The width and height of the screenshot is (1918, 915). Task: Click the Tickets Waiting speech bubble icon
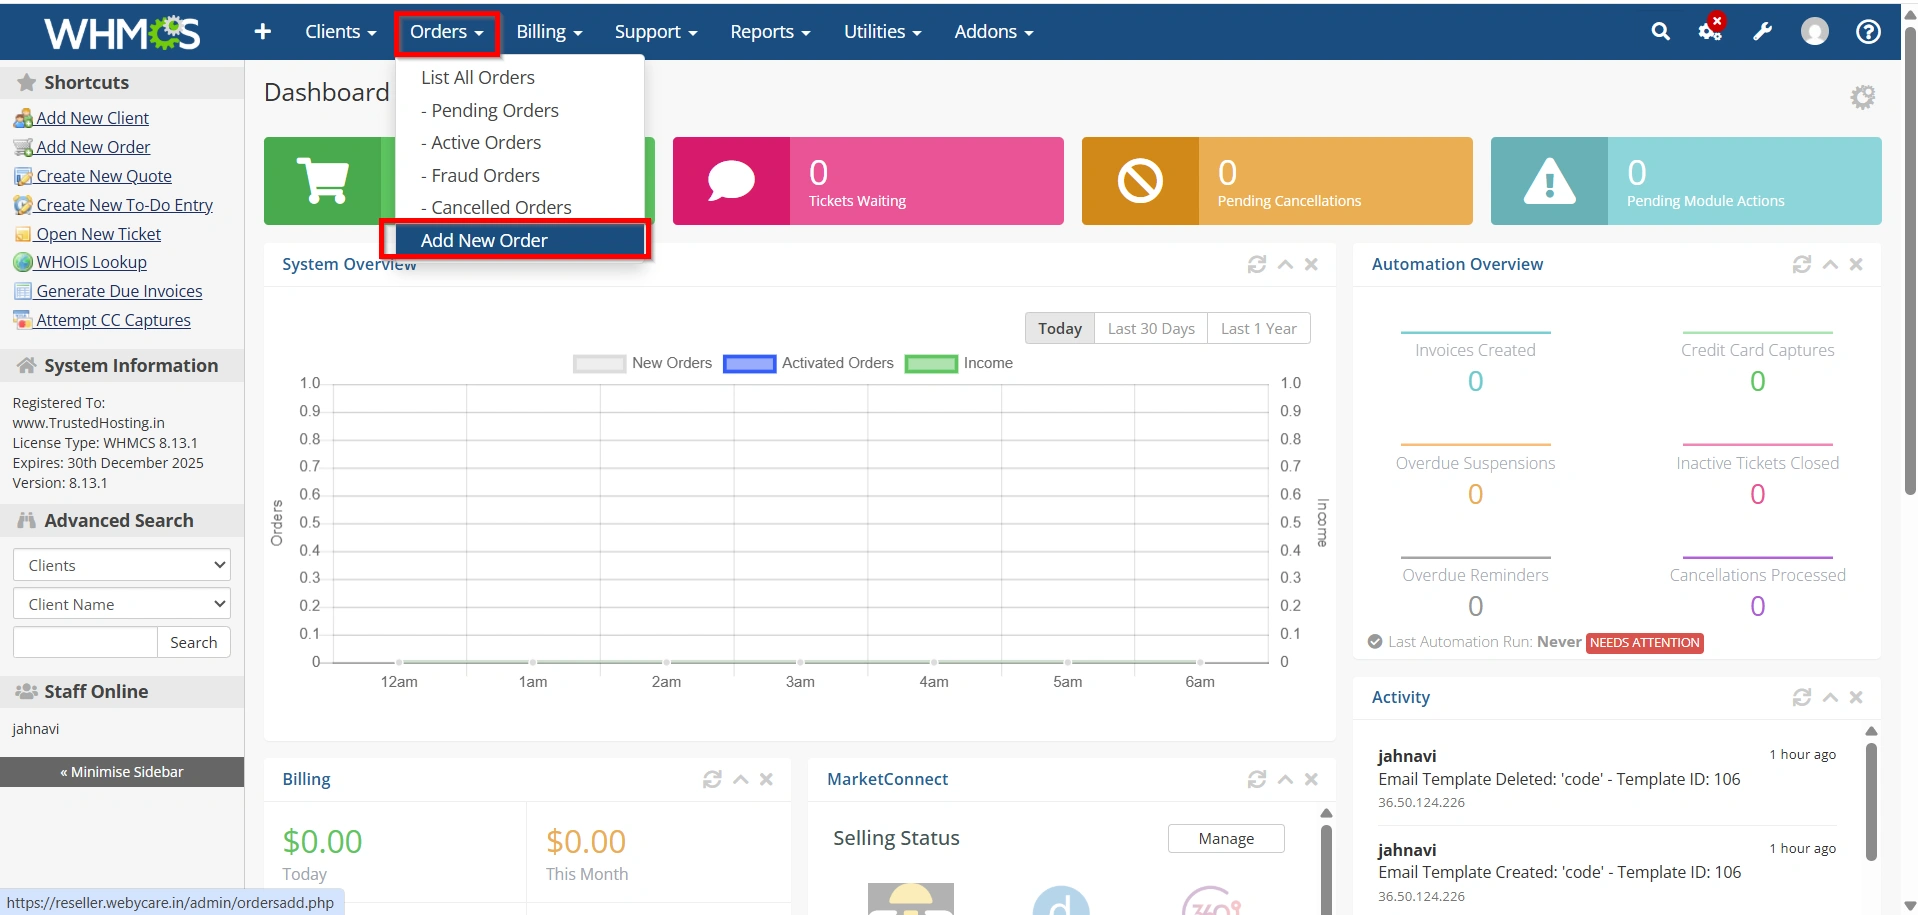point(731,181)
